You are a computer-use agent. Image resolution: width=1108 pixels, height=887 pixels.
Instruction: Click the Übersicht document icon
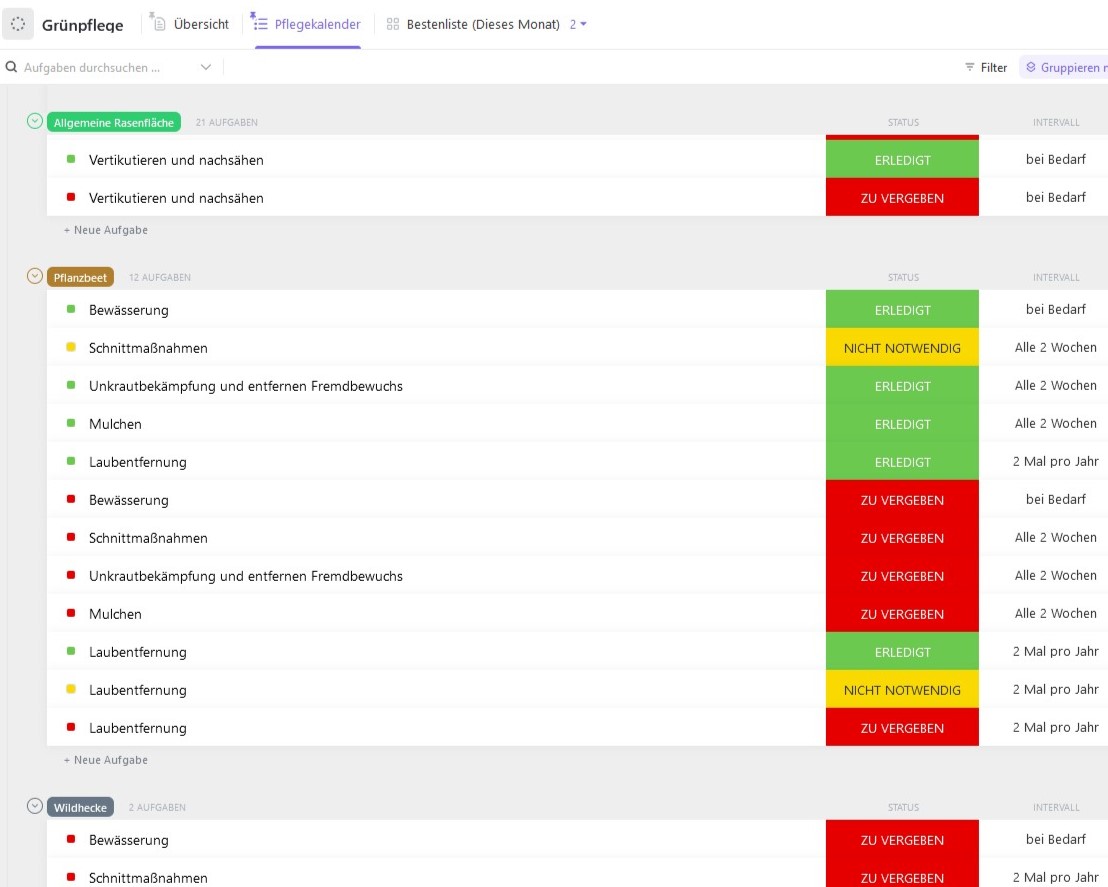pos(159,24)
